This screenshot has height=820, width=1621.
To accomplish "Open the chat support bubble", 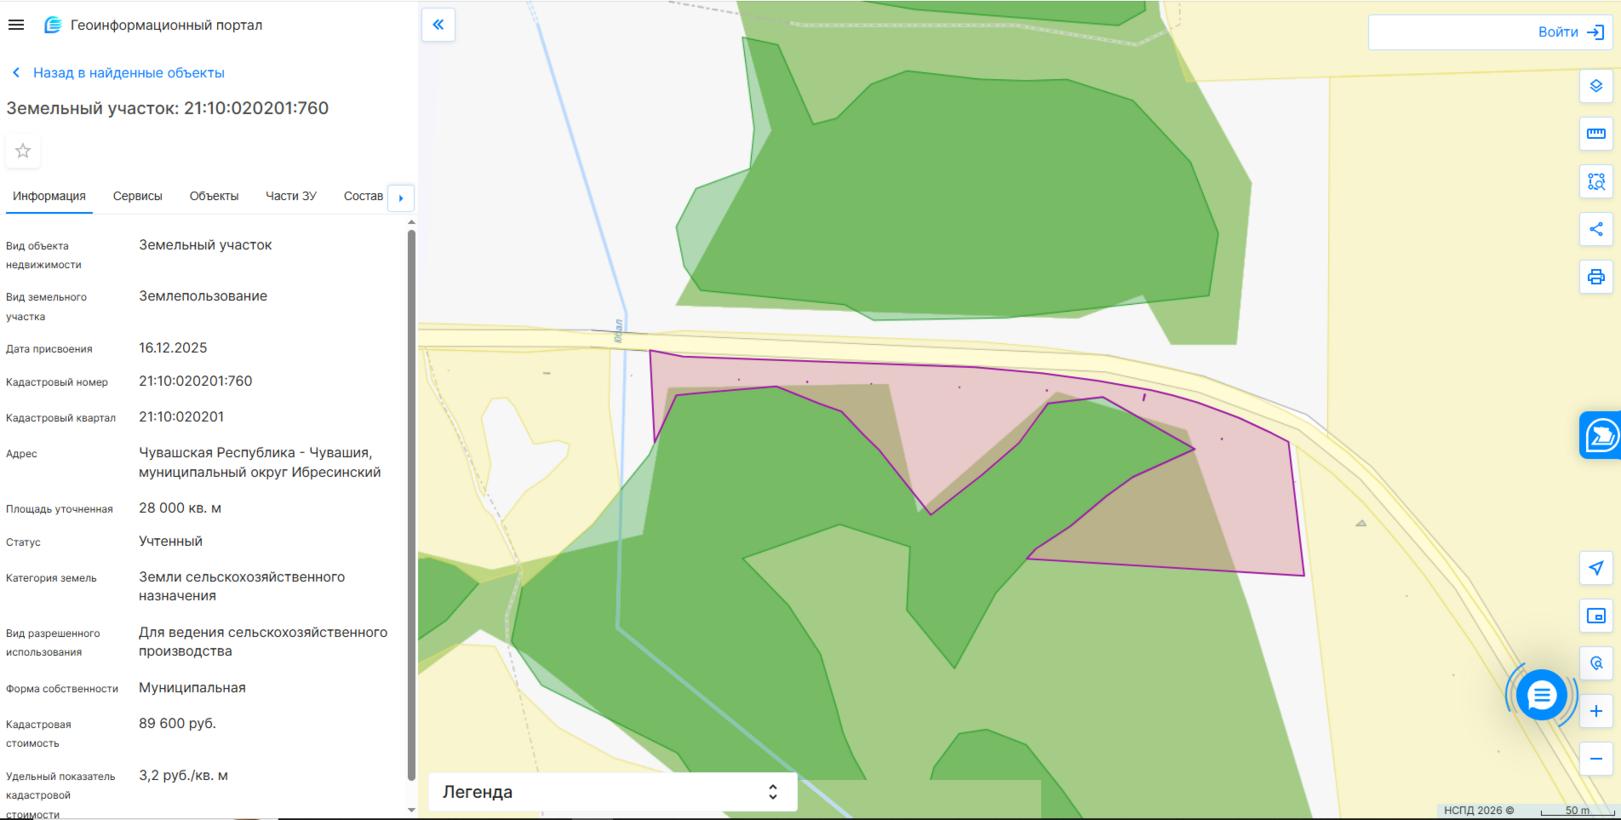I will tap(1541, 695).
